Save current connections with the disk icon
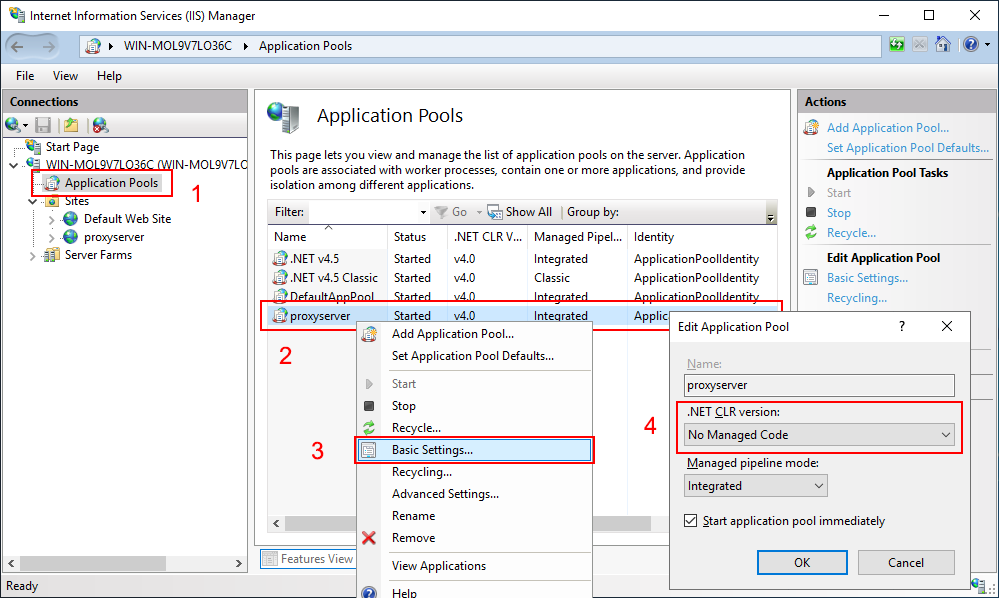This screenshot has width=999, height=598. (43, 125)
